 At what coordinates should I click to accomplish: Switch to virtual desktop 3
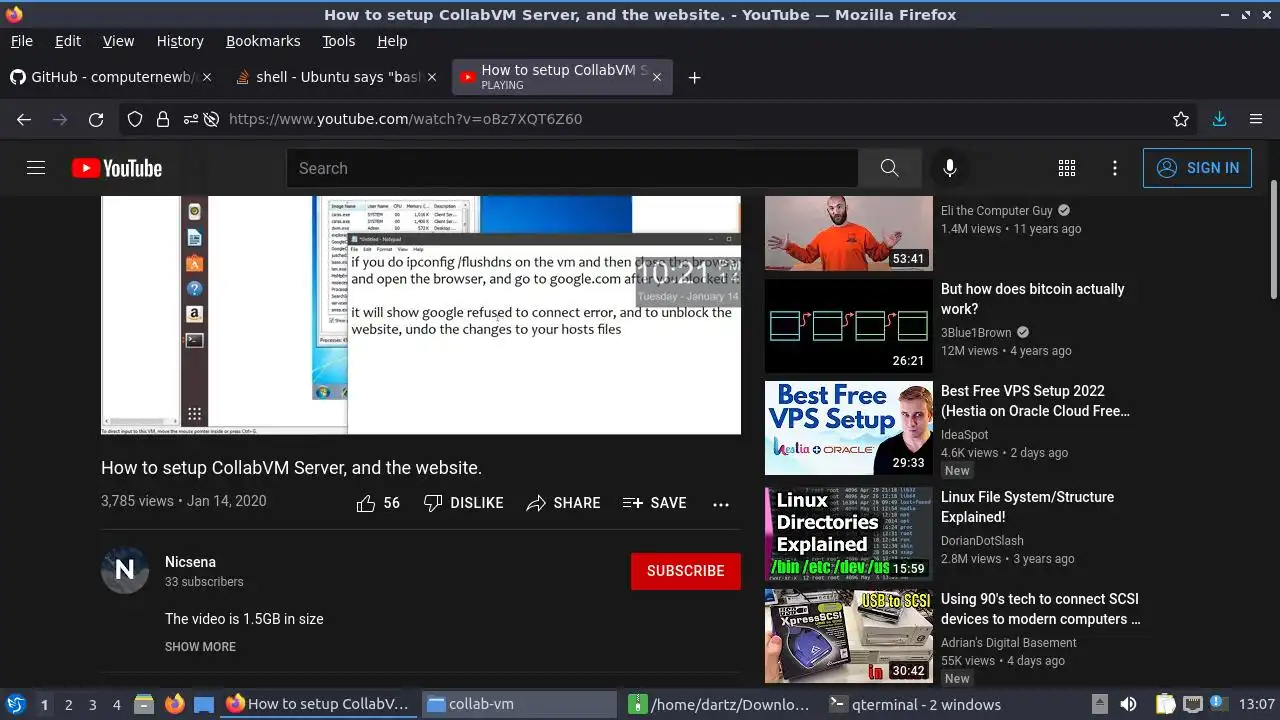[x=92, y=704]
